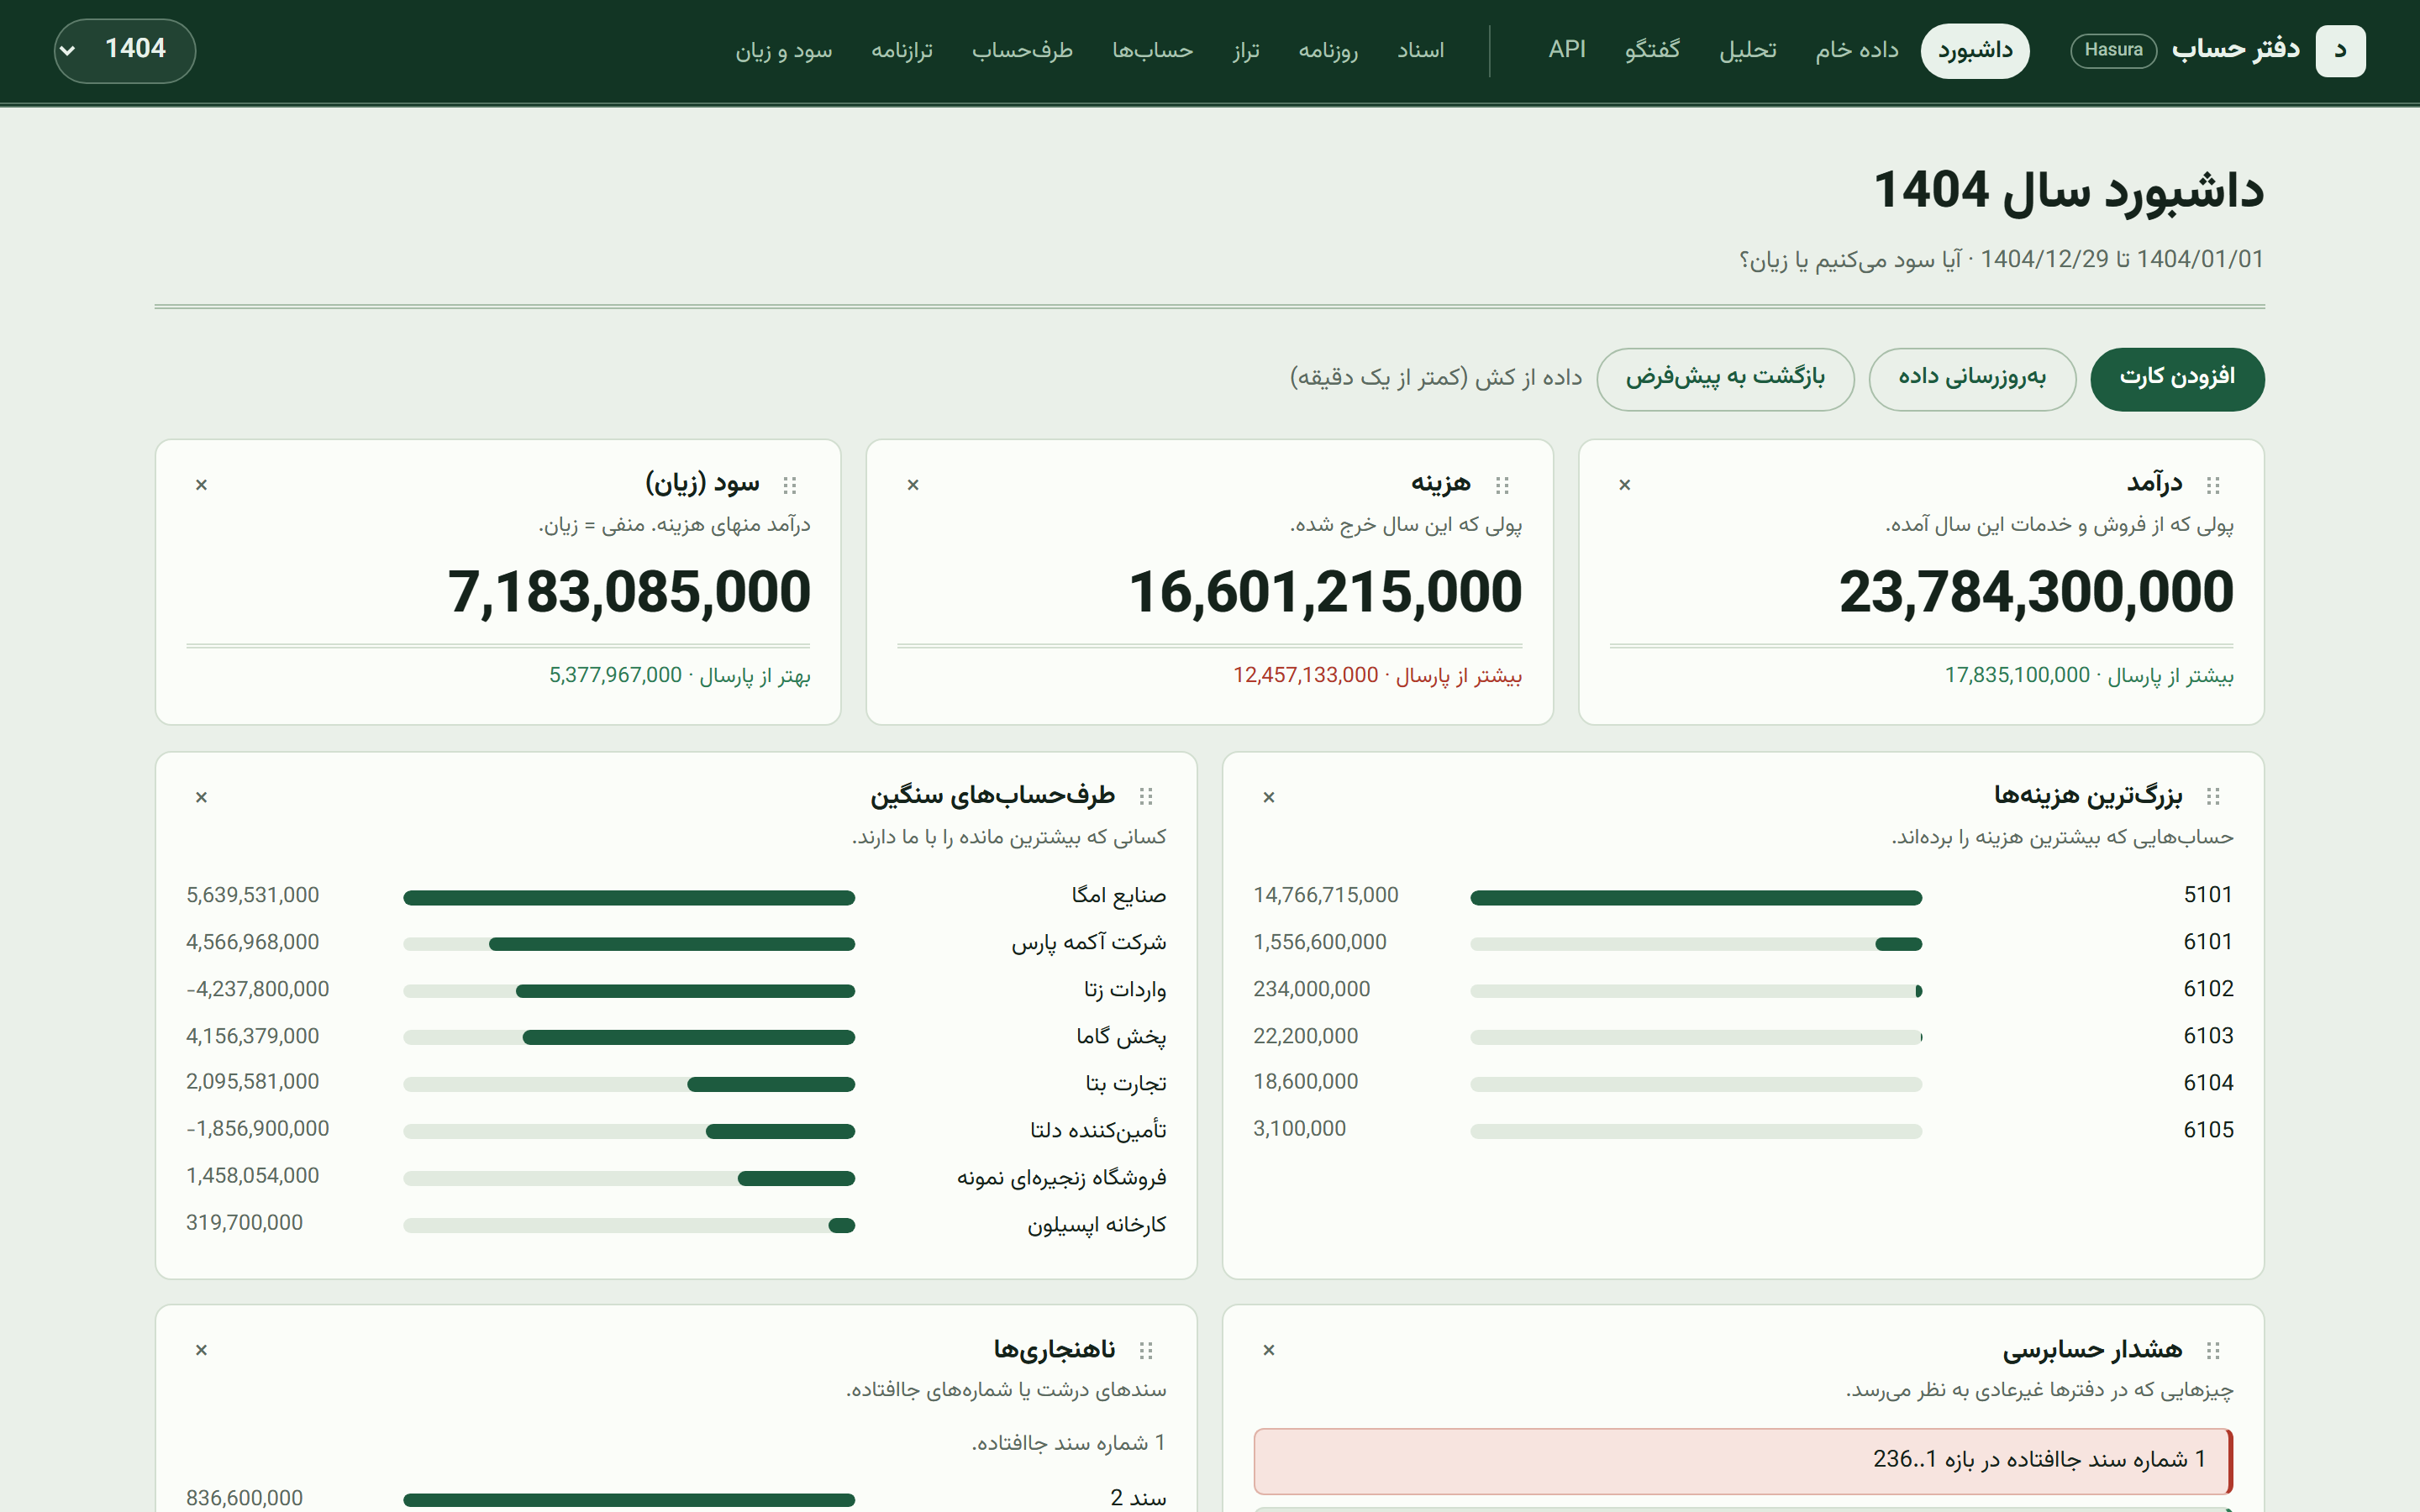
Task: Click the value 16,601,215,000
Action: pyautogui.click(x=1325, y=591)
